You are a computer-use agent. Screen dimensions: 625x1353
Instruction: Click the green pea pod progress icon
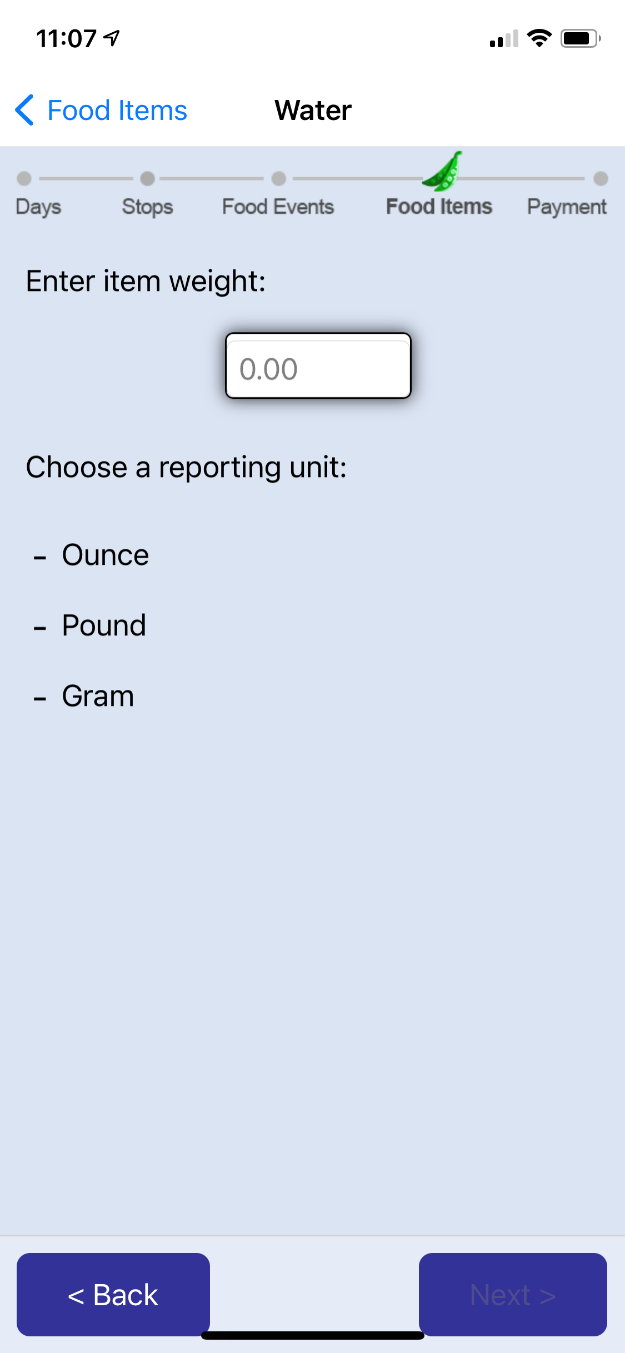coord(442,171)
